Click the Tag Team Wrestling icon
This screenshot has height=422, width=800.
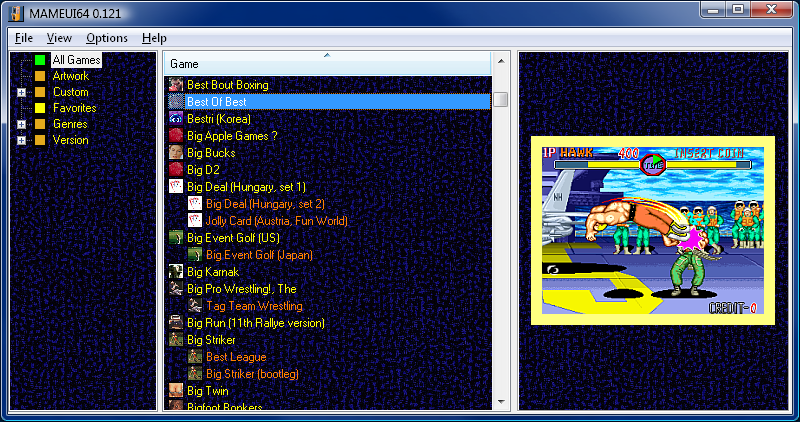[195, 306]
